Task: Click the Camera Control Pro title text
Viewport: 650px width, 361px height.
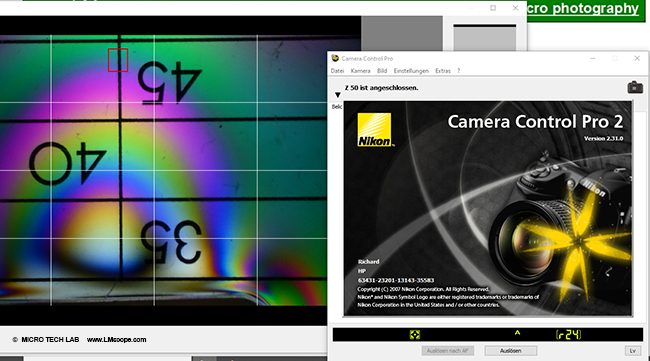Action: [x=367, y=58]
